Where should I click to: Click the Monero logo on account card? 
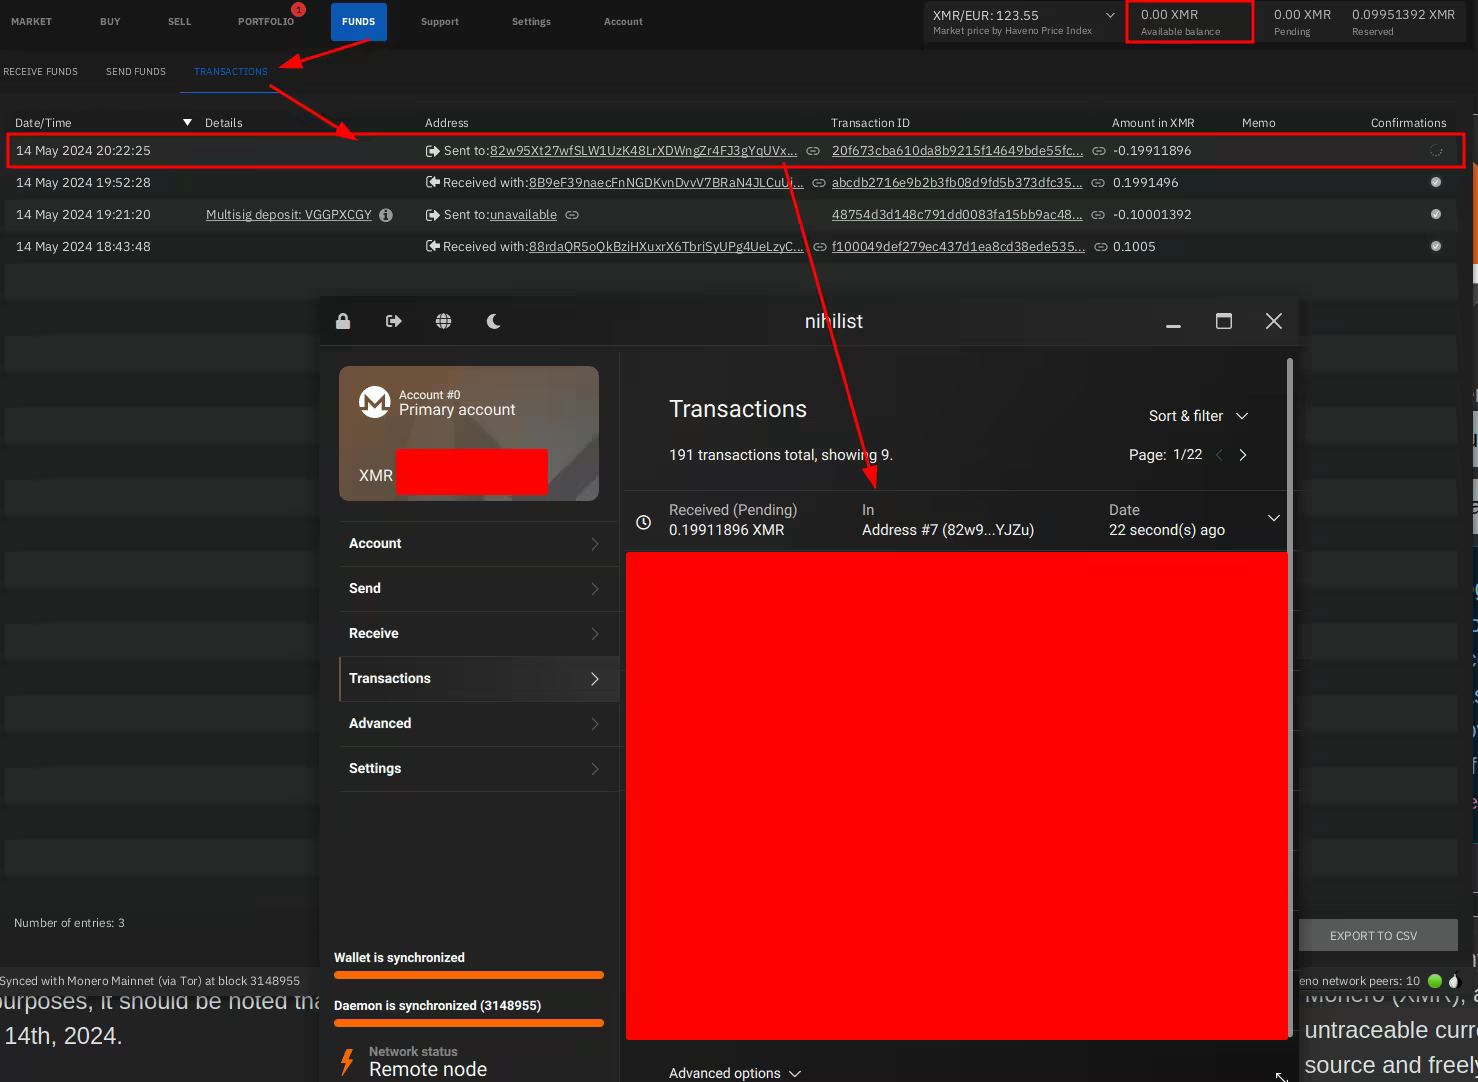(x=375, y=402)
